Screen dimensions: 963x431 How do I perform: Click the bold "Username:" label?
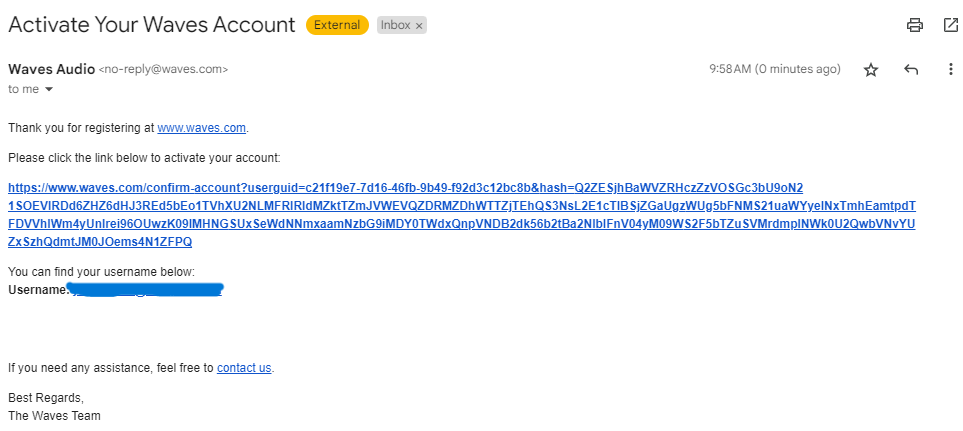(x=38, y=290)
